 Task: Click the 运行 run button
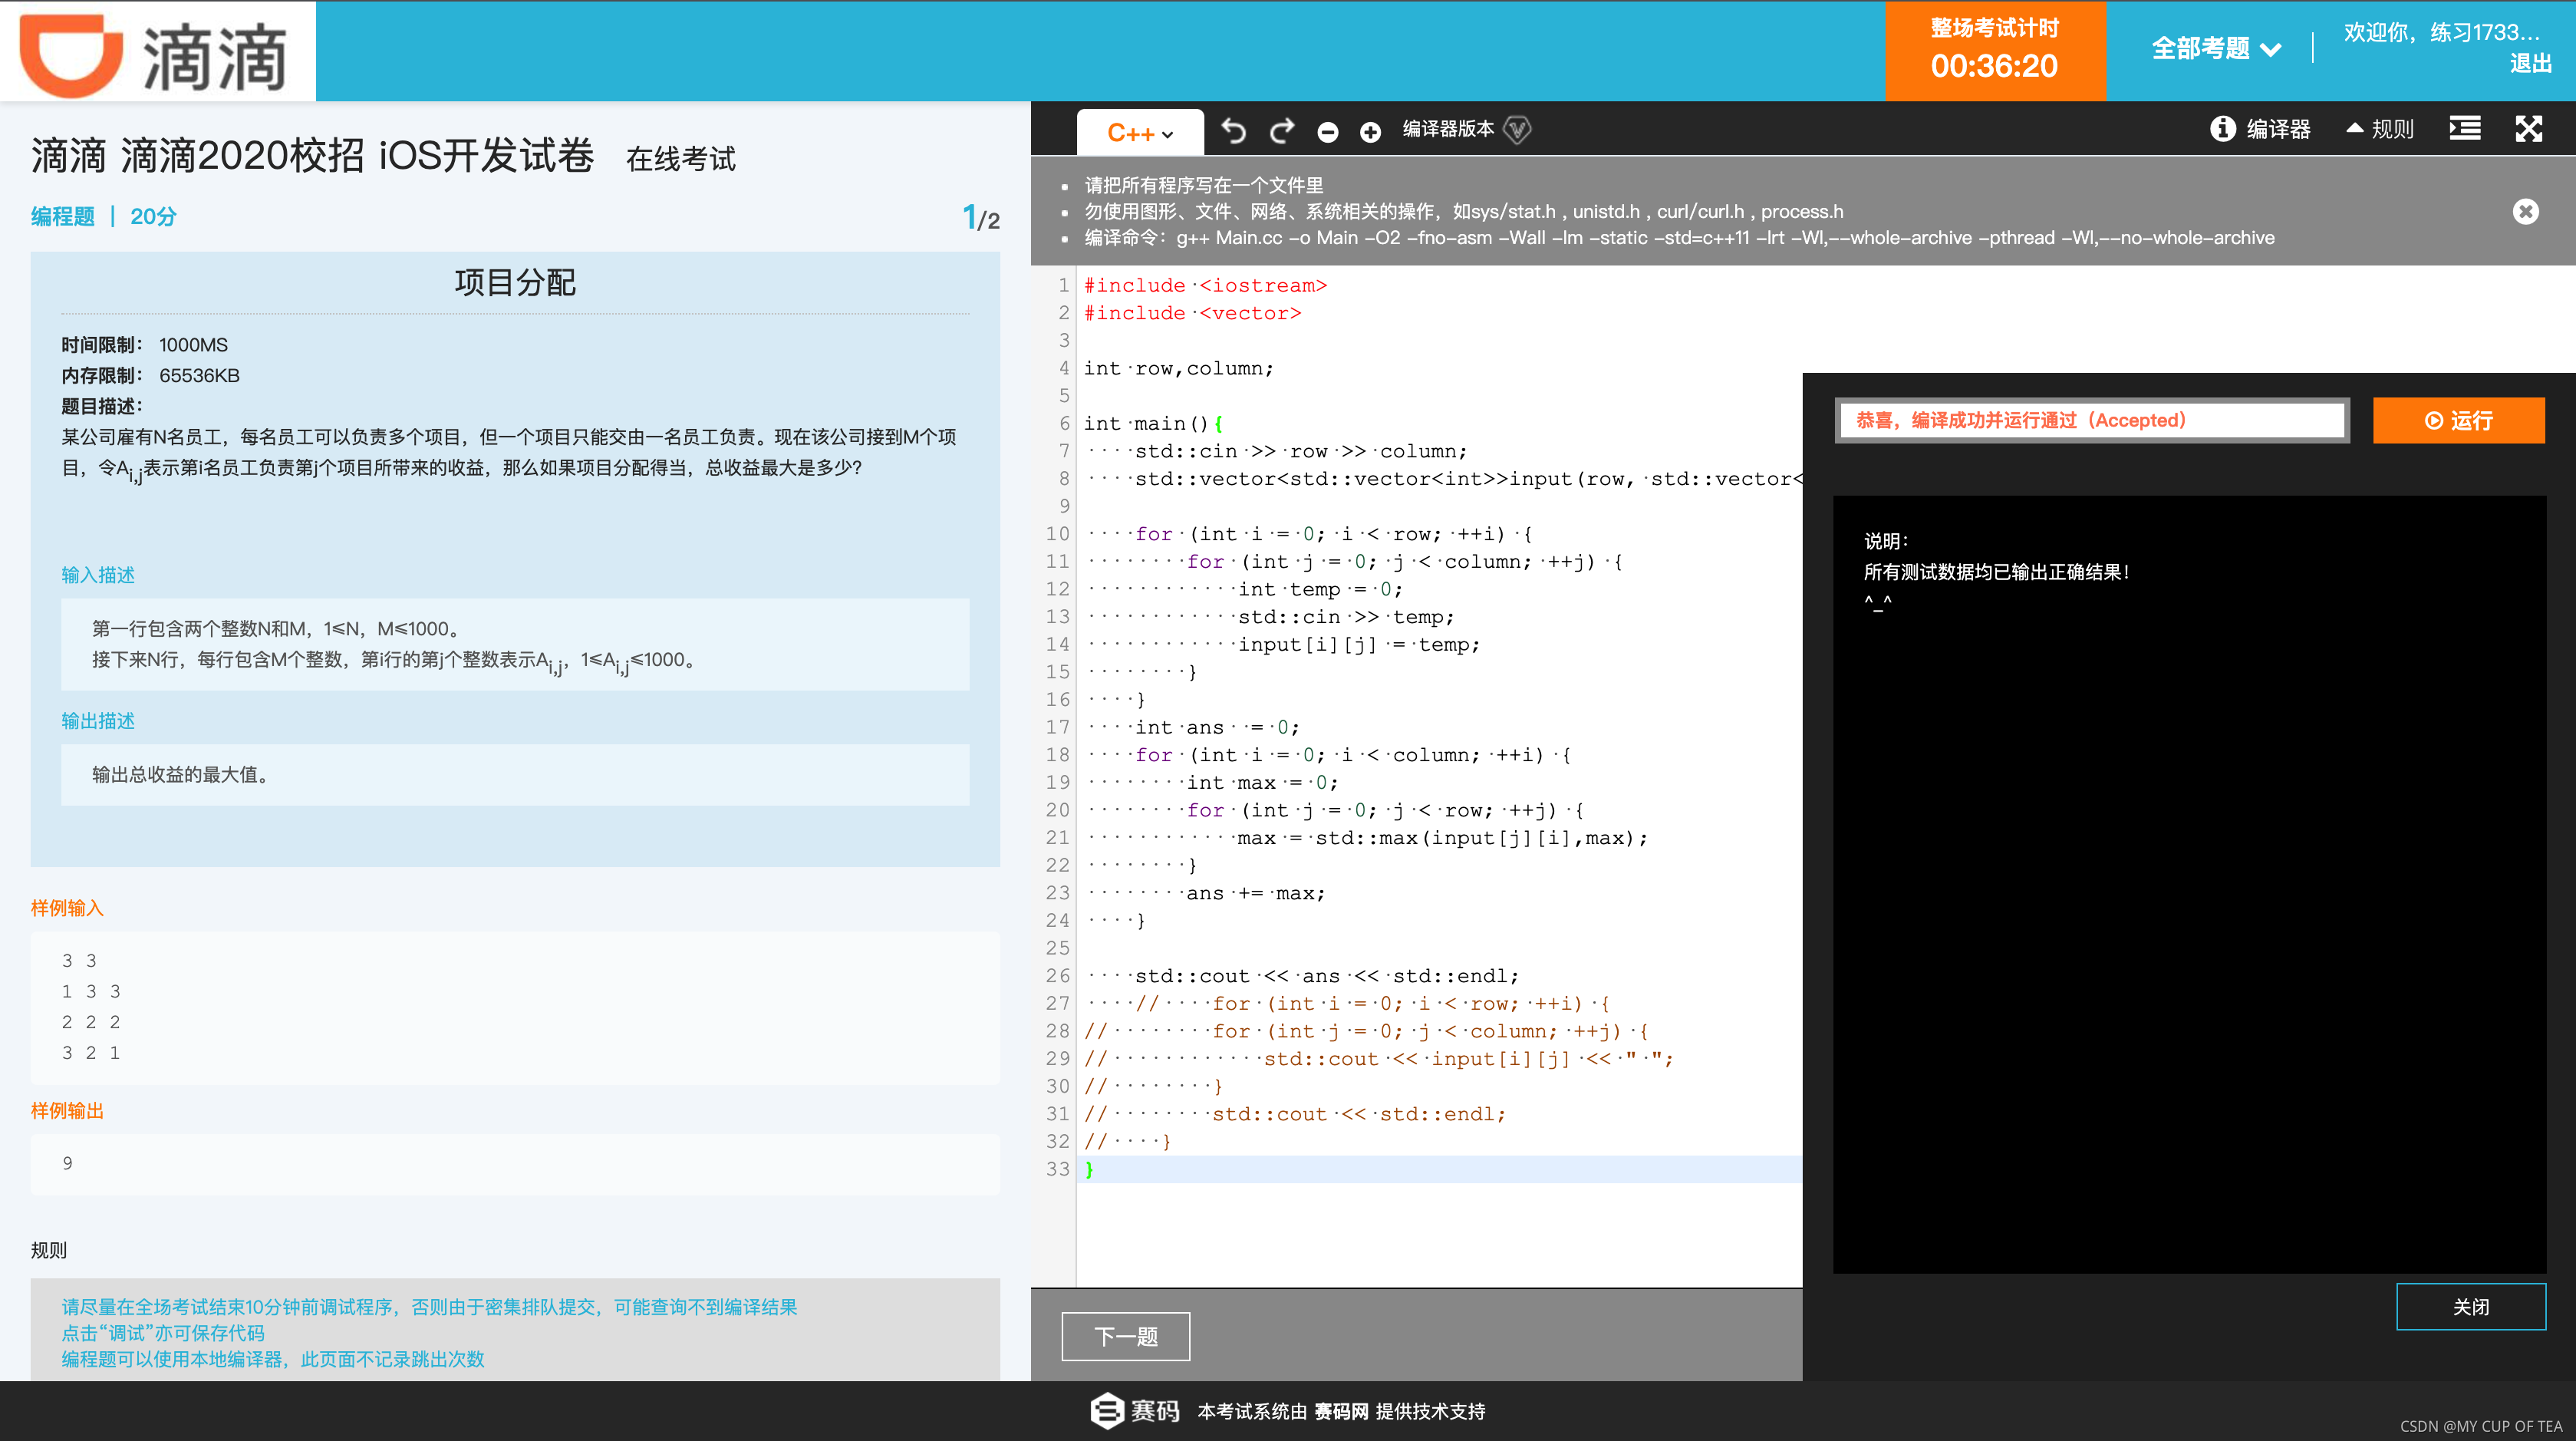coord(2458,421)
